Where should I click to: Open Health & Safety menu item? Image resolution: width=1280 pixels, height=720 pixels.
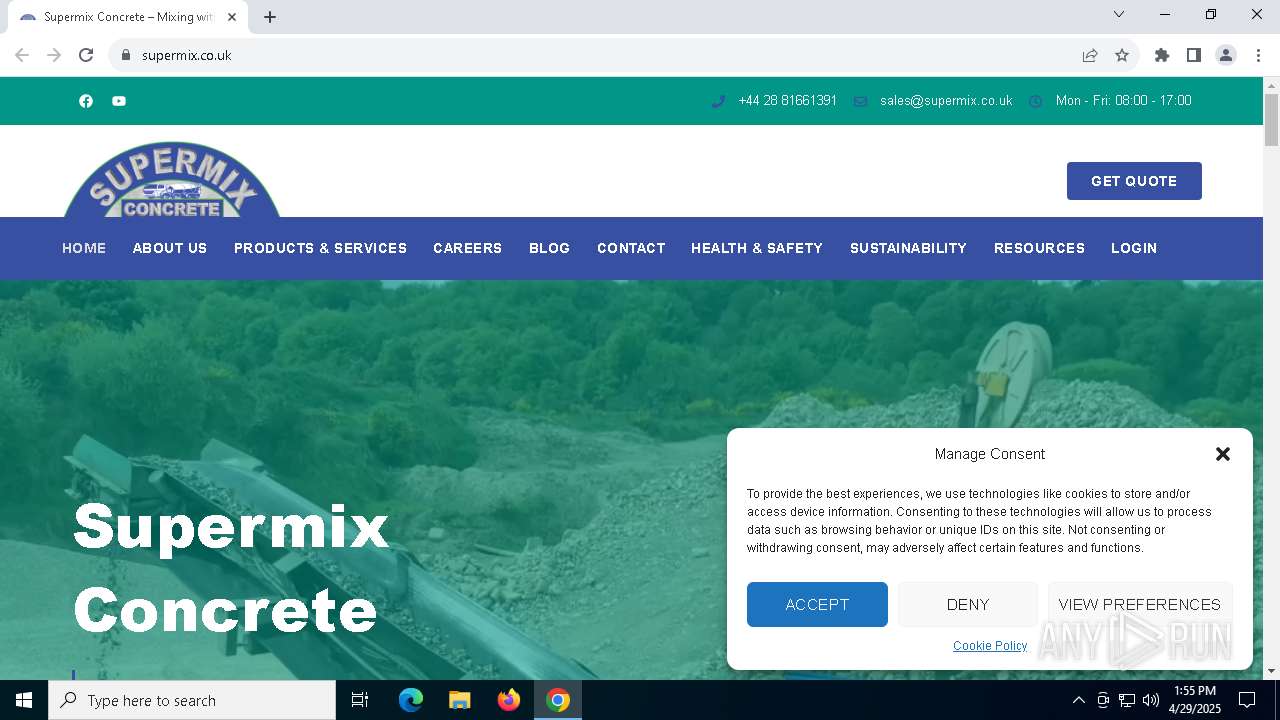757,248
